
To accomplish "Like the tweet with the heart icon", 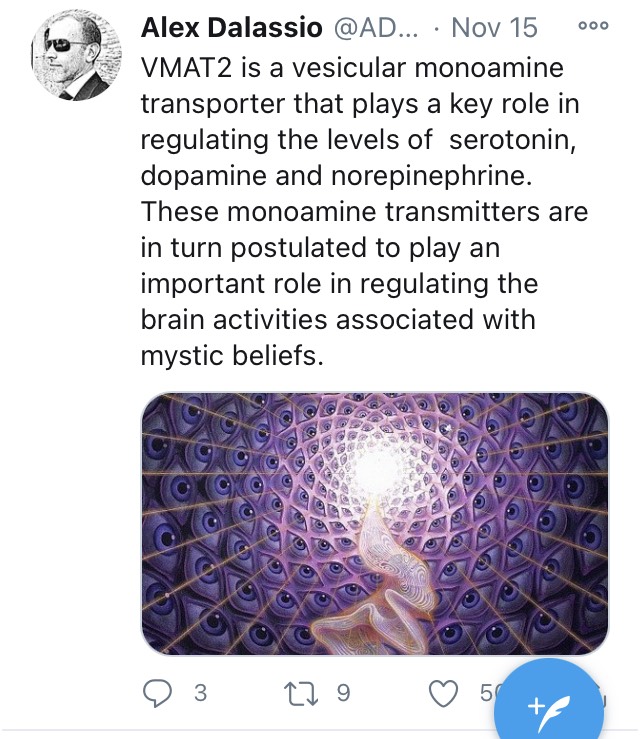I will [x=443, y=694].
